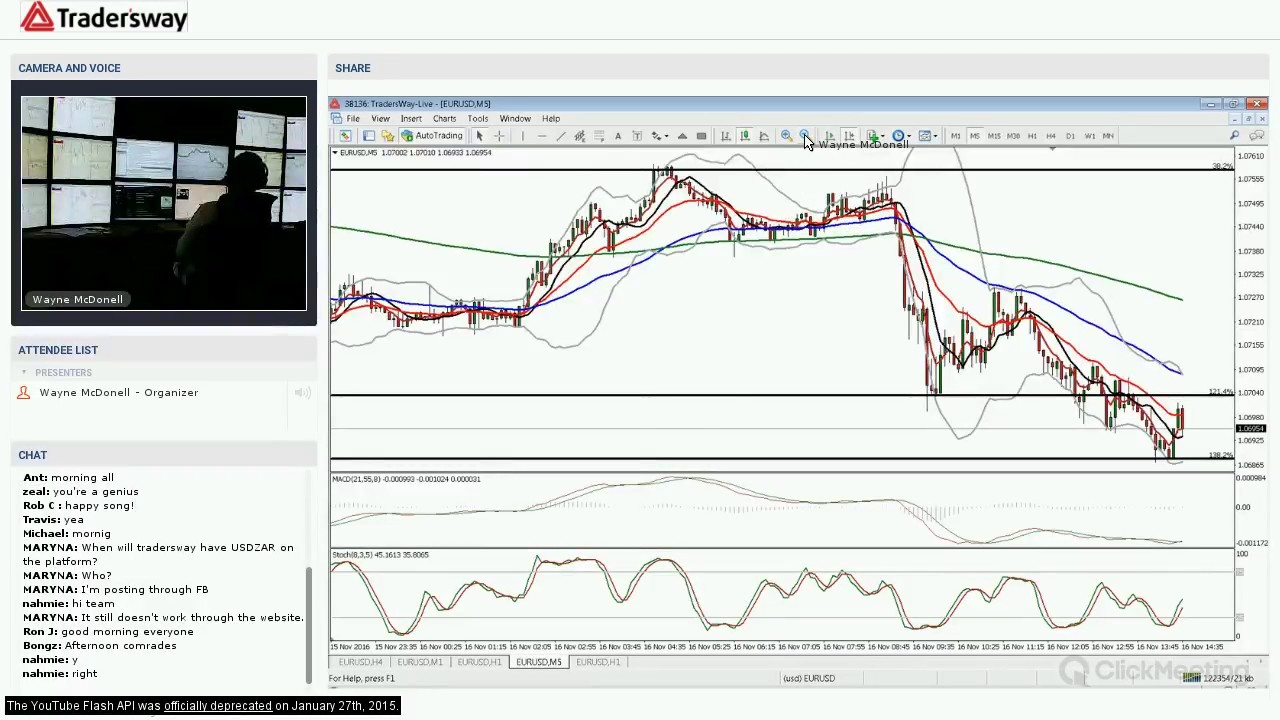Toggle the AutoTrading button

click(432, 135)
